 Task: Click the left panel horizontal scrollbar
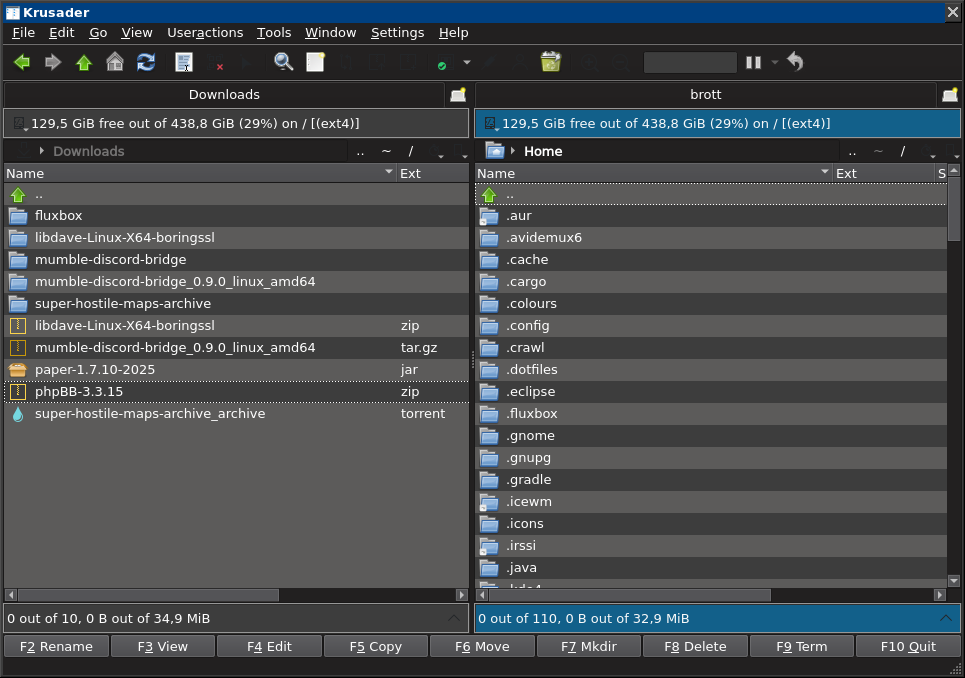pos(148,595)
